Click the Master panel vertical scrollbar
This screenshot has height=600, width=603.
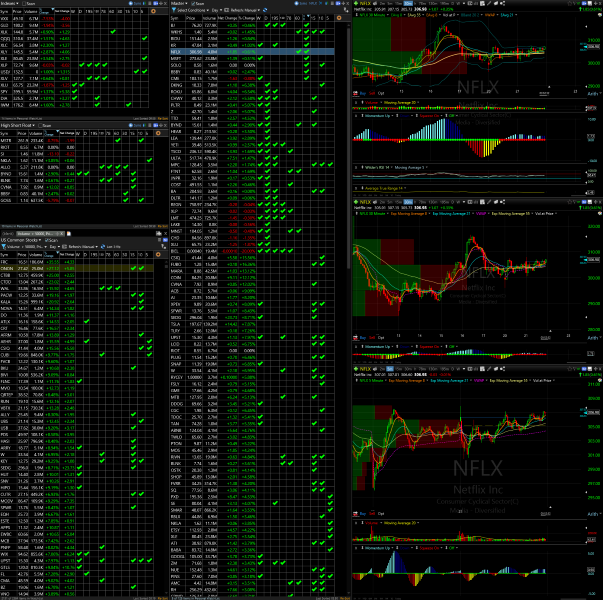(x=349, y=146)
